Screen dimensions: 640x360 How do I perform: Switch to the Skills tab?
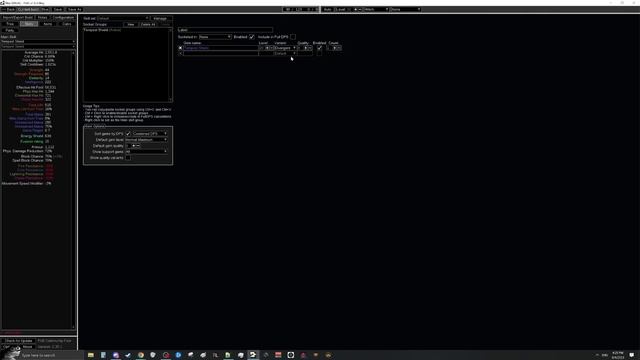tap(29, 24)
